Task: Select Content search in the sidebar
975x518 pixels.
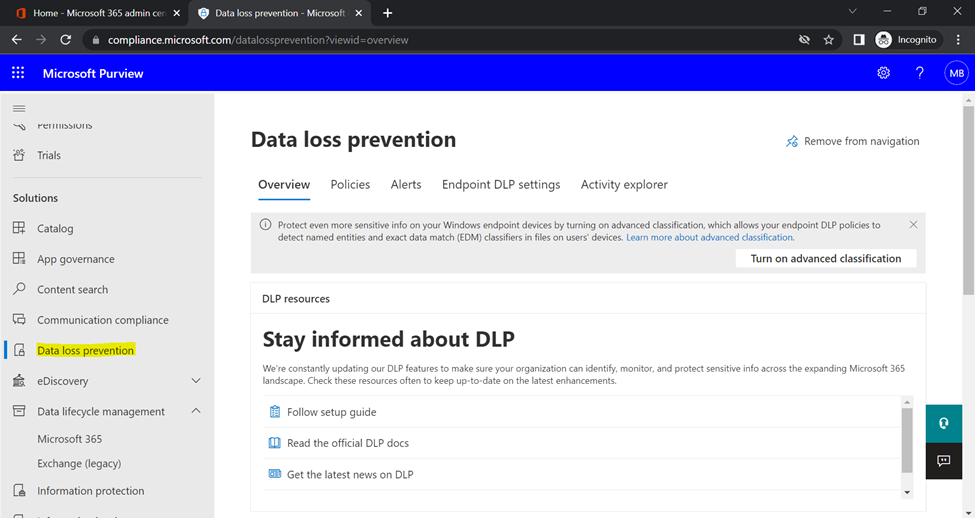Action: click(x=72, y=289)
